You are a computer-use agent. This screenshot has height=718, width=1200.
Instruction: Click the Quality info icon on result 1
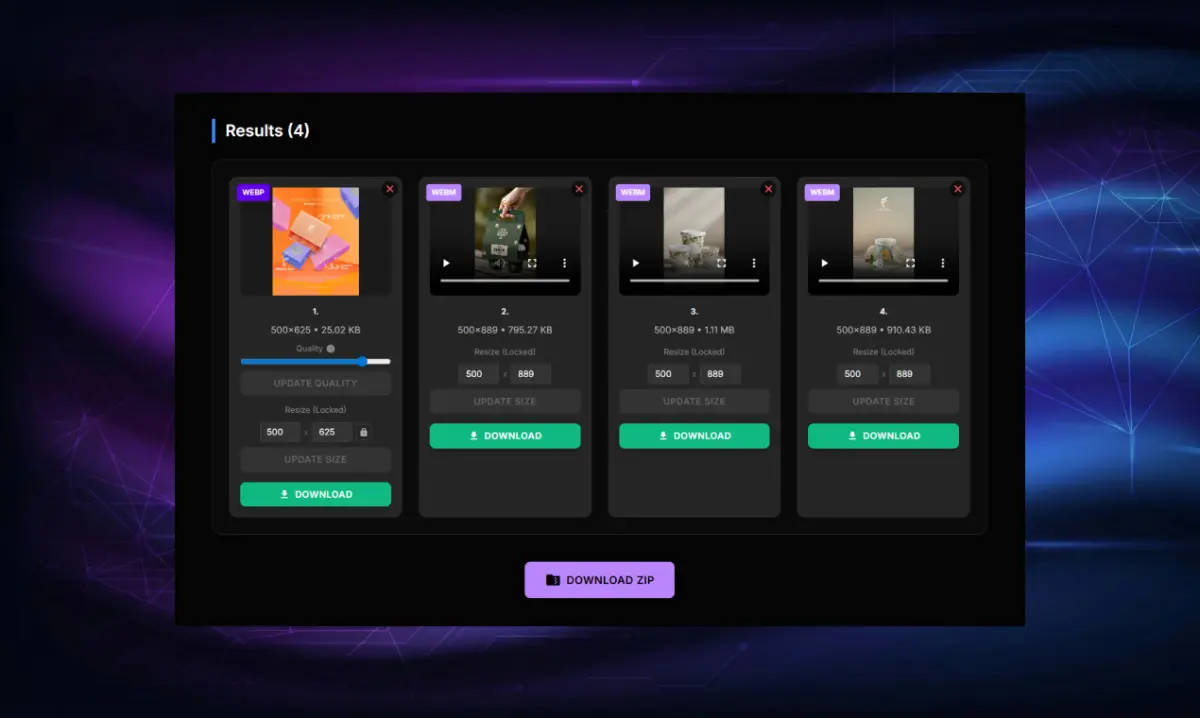pos(330,348)
